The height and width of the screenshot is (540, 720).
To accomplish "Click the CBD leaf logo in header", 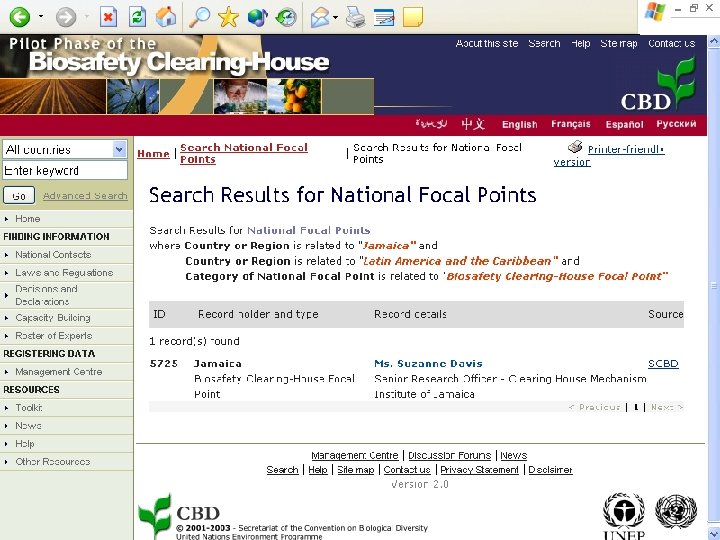I will coord(658,84).
